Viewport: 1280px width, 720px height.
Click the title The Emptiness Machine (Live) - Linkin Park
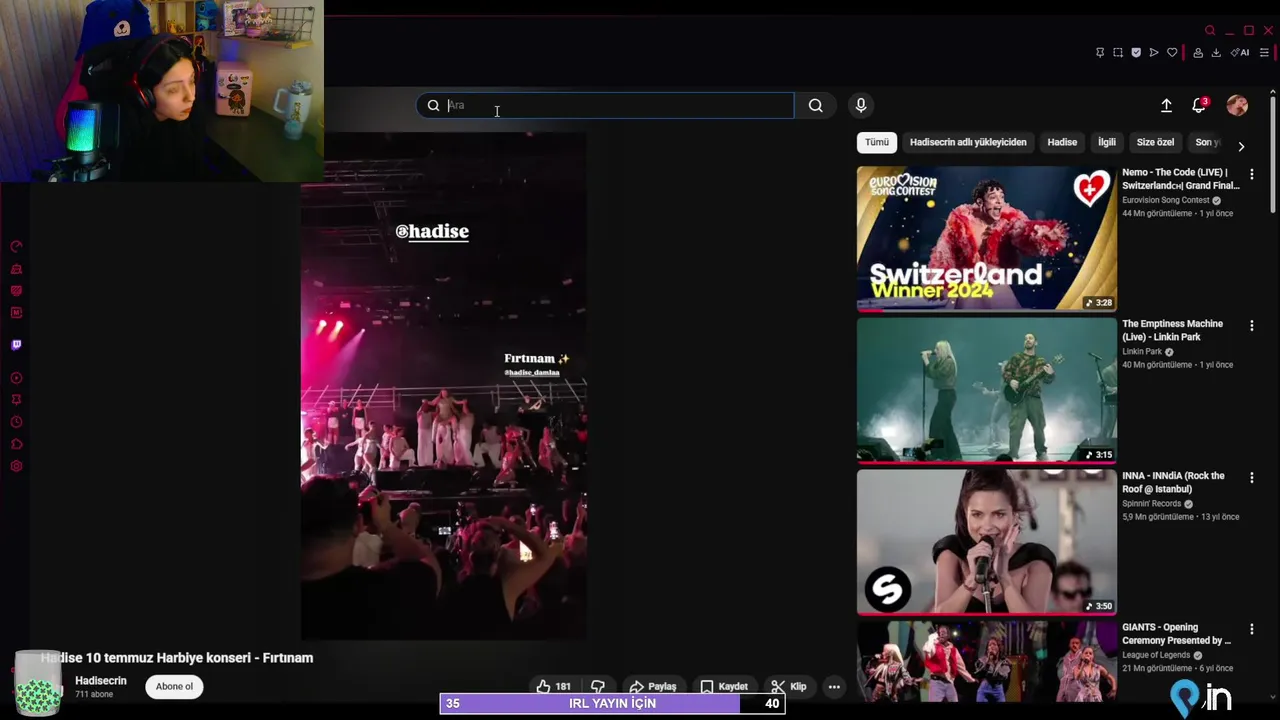[1172, 330]
